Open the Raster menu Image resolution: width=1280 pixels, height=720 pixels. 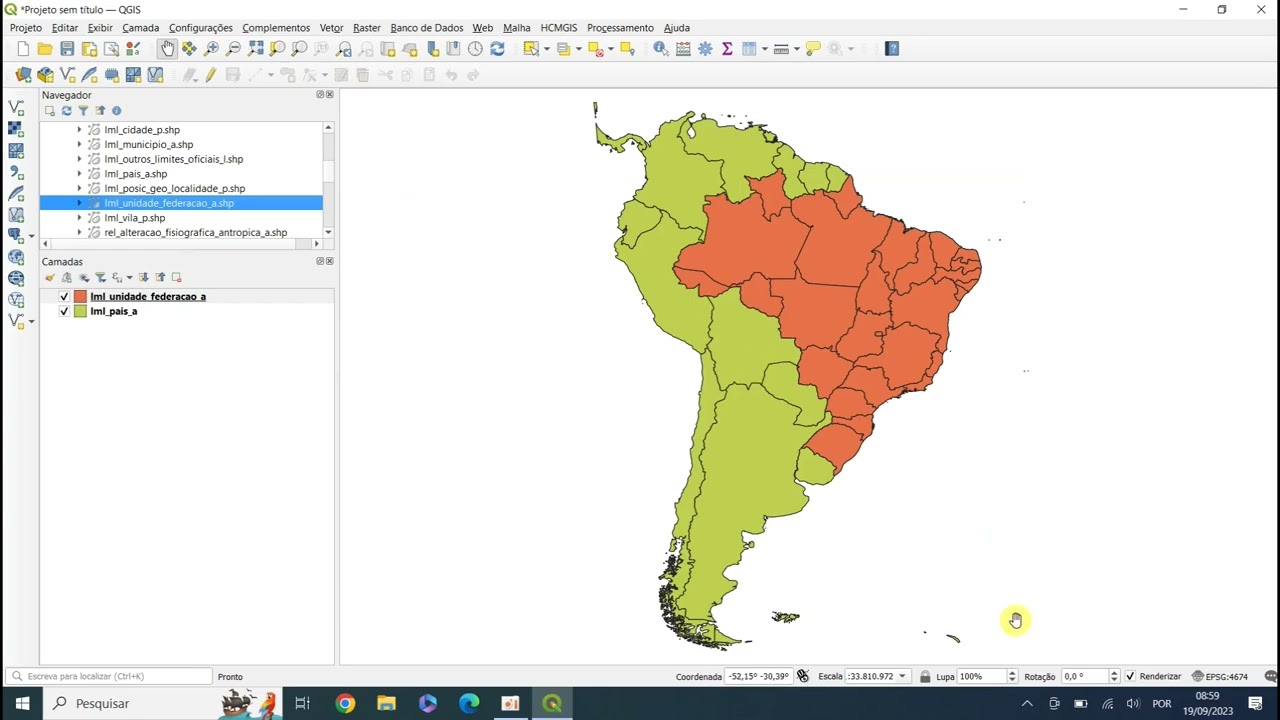click(x=367, y=28)
